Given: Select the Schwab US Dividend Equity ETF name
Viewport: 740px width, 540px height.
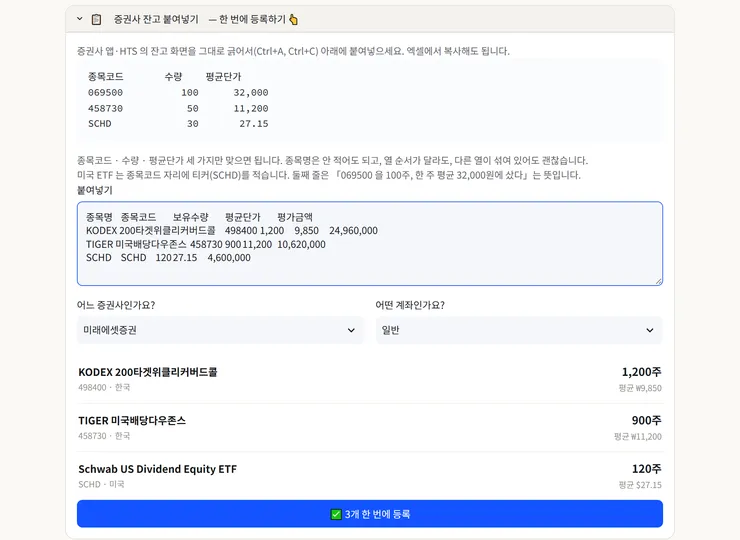Looking at the screenshot, I should pos(158,469).
